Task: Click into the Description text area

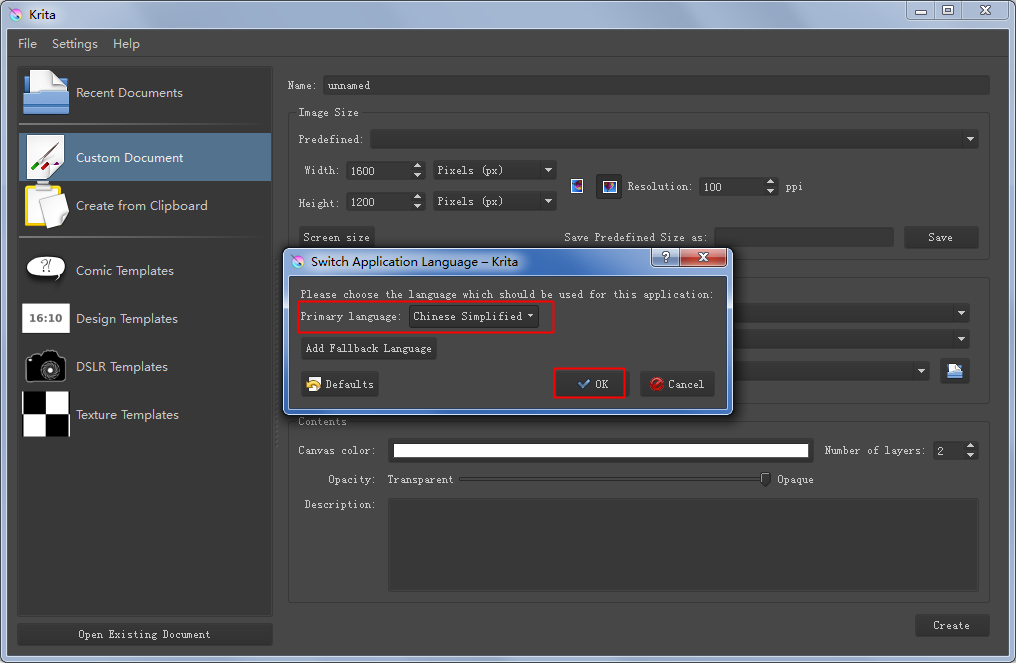Action: [683, 544]
